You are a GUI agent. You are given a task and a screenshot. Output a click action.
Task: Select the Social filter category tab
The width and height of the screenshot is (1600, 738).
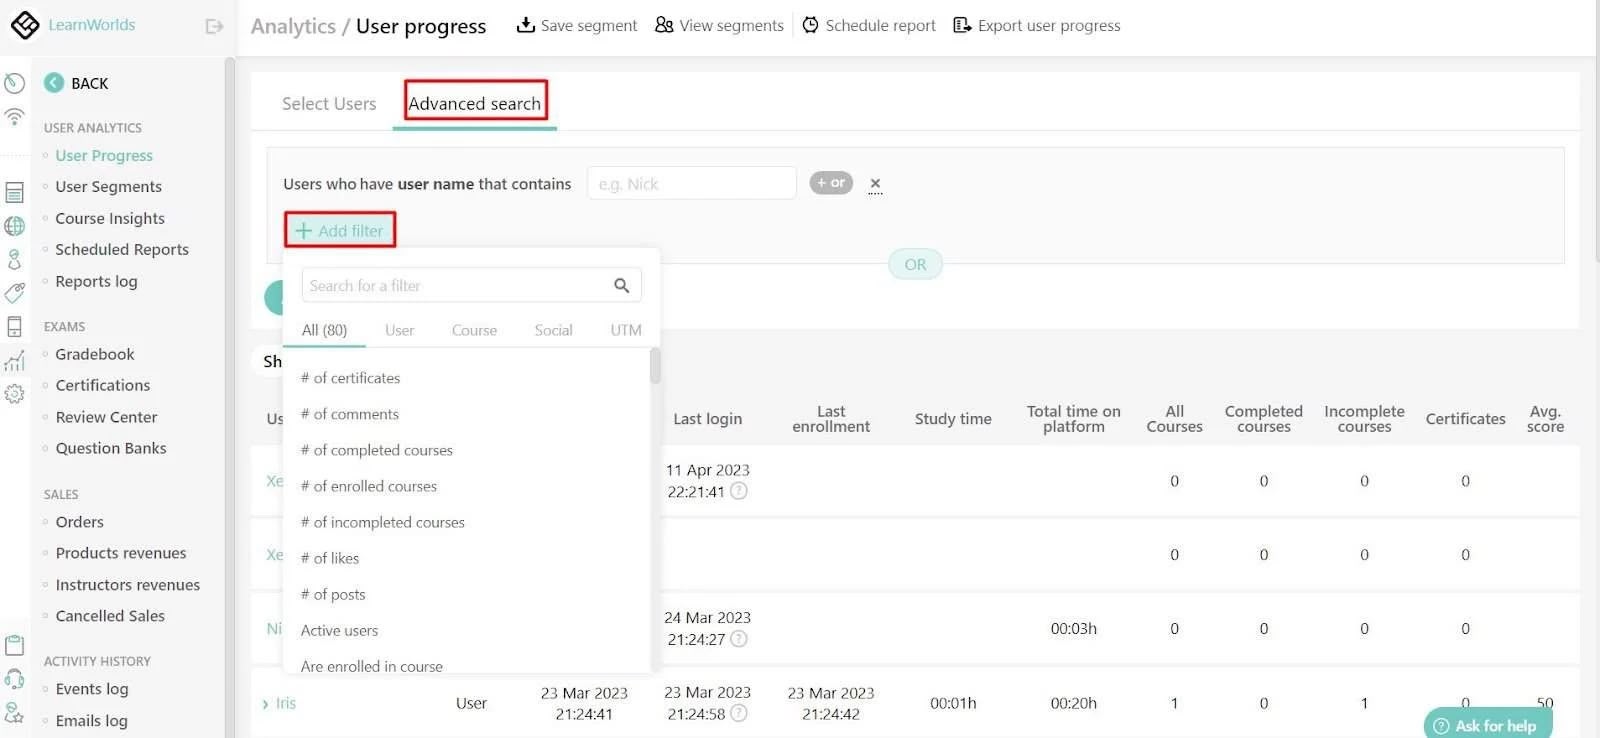coord(553,330)
